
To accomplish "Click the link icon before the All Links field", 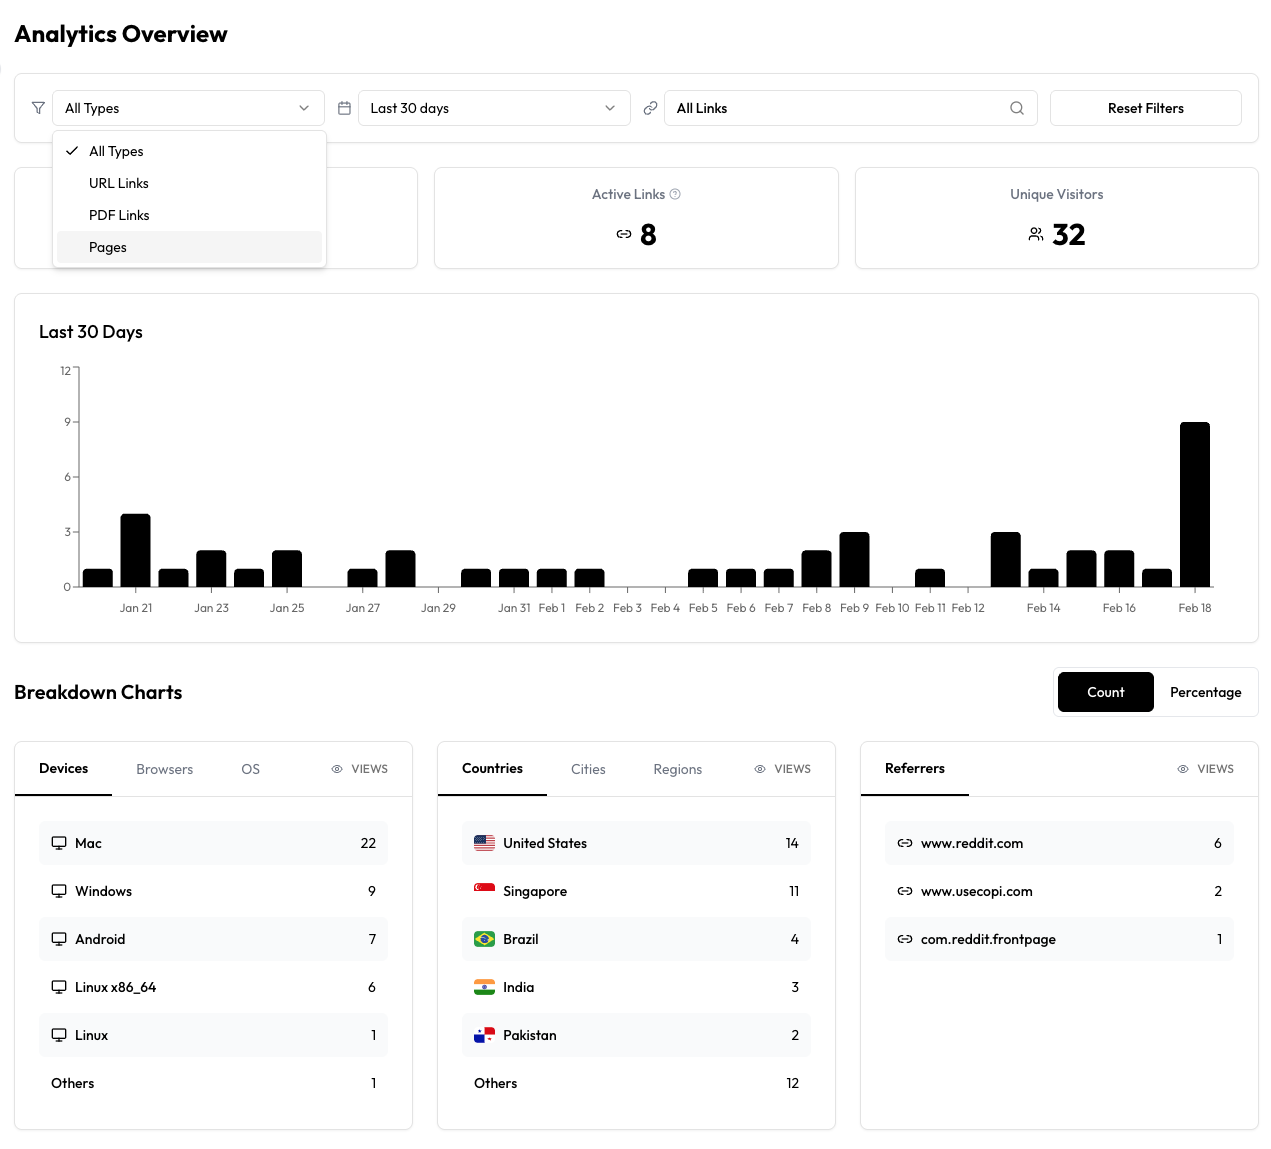I will (x=650, y=107).
